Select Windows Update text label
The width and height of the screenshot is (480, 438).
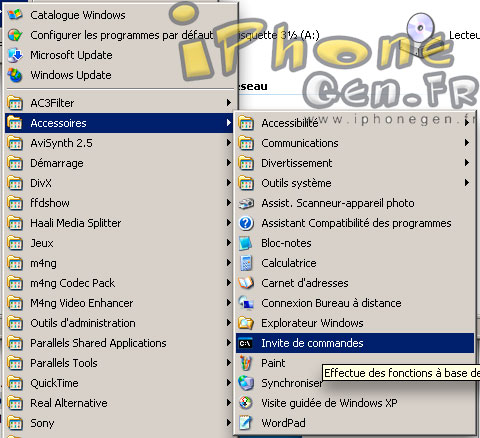pos(71,75)
